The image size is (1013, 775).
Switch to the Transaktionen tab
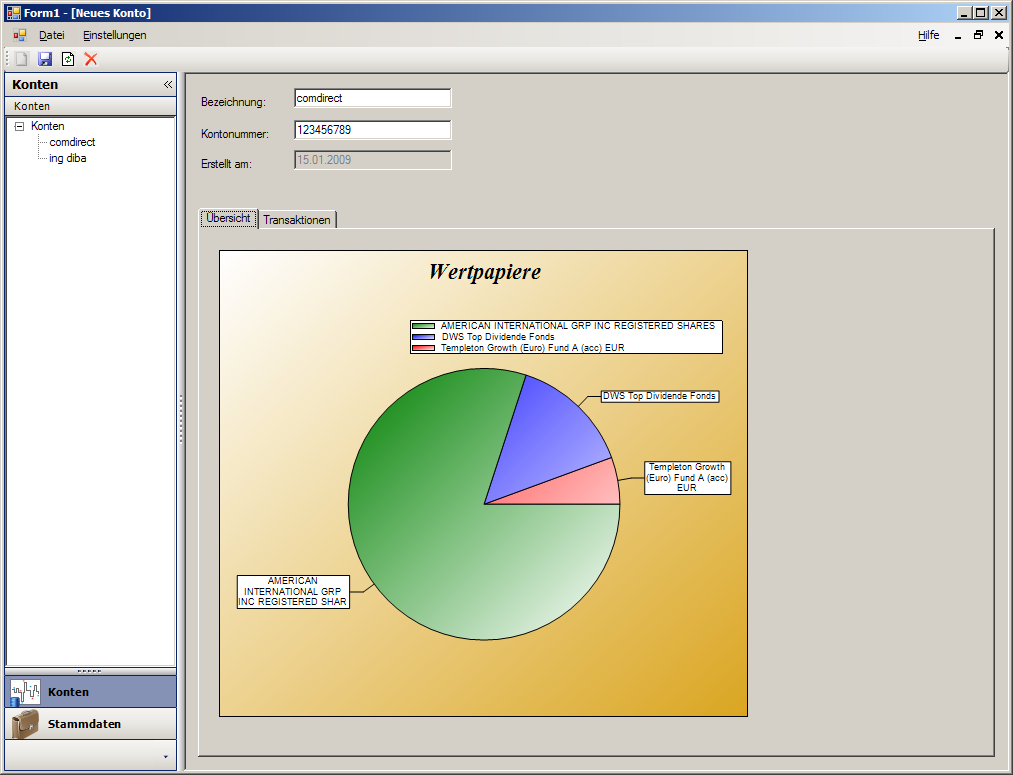(x=297, y=220)
